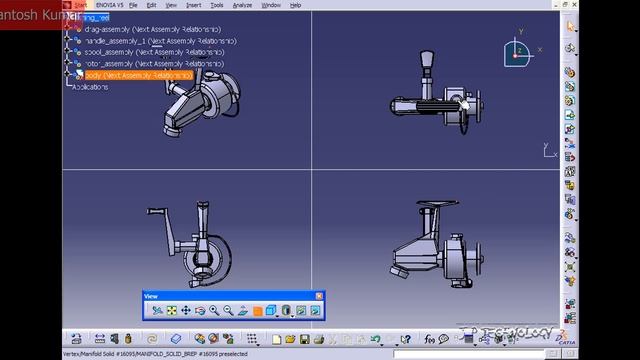Open render style dropdown arrow beside cylinder icon
The width and height of the screenshot is (640, 360).
click(292, 316)
